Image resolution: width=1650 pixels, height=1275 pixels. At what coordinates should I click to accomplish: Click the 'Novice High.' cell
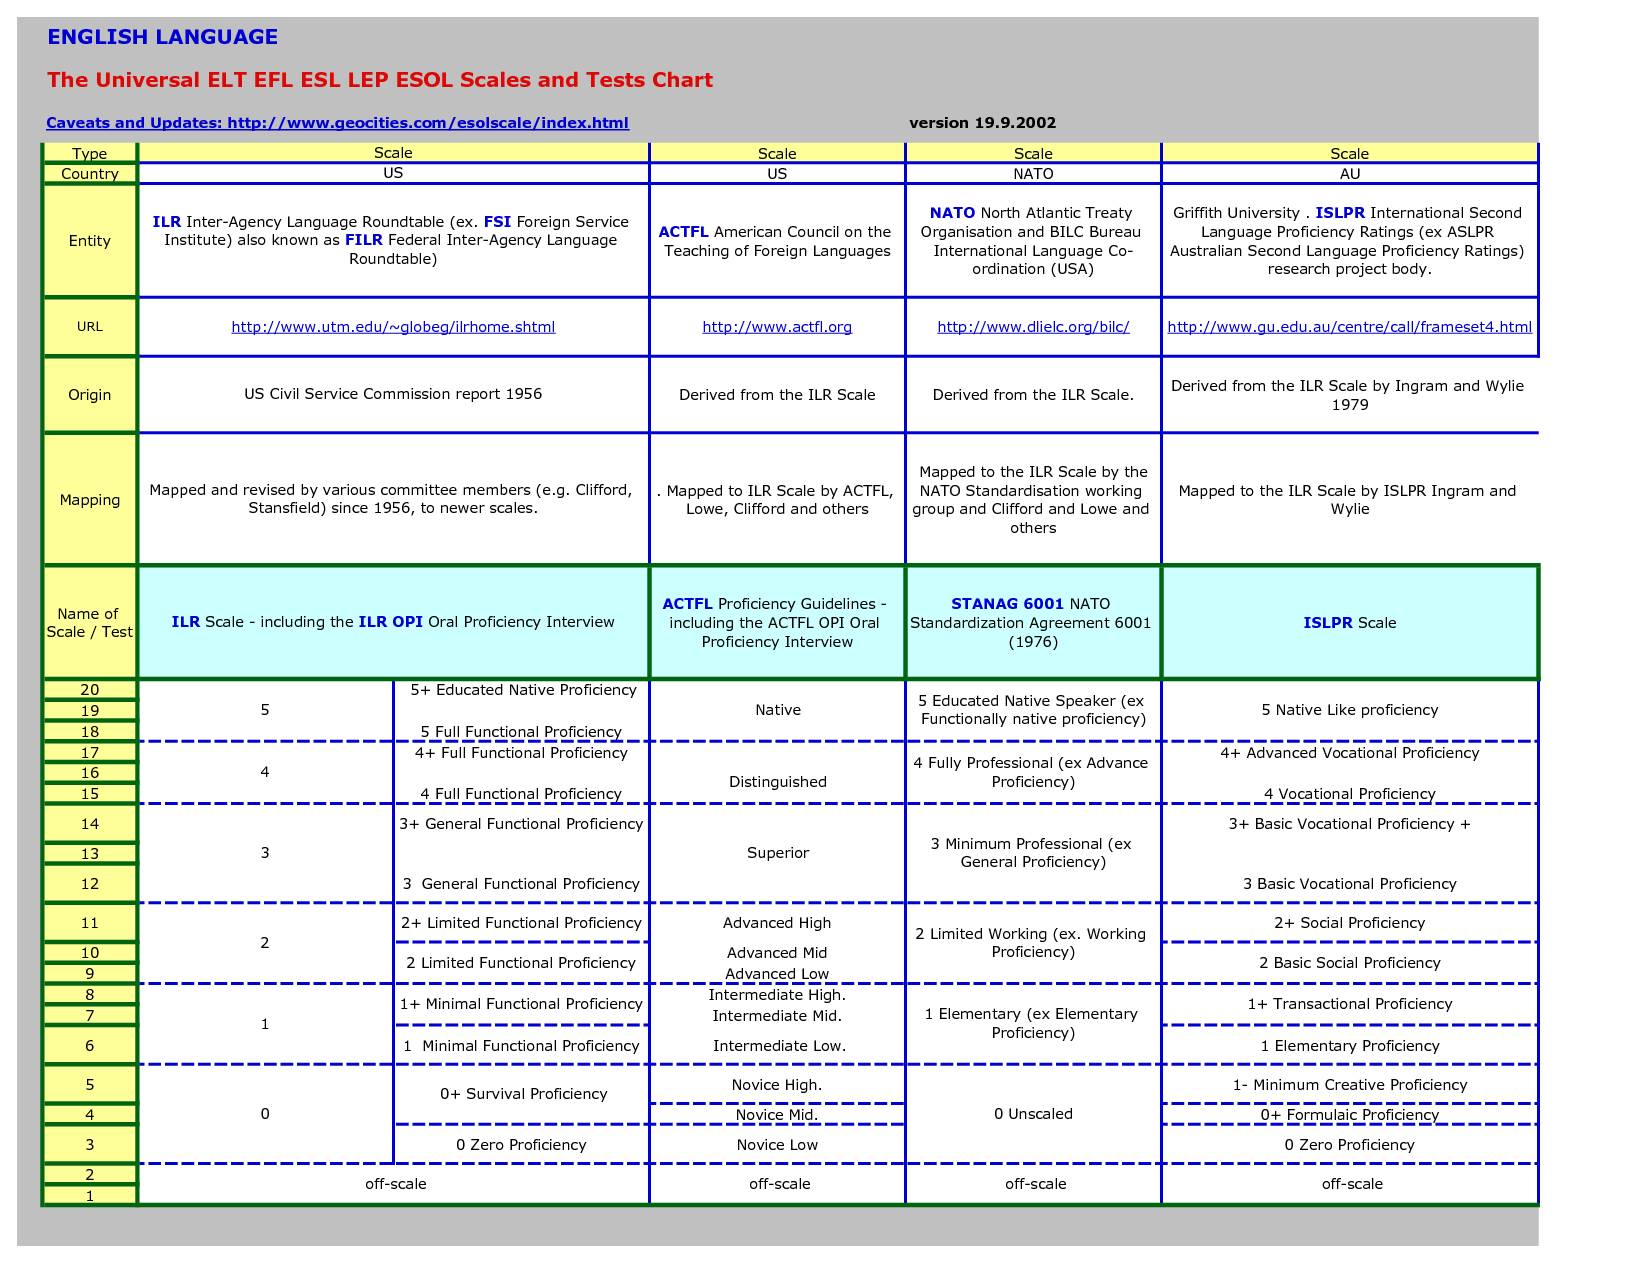[777, 1085]
